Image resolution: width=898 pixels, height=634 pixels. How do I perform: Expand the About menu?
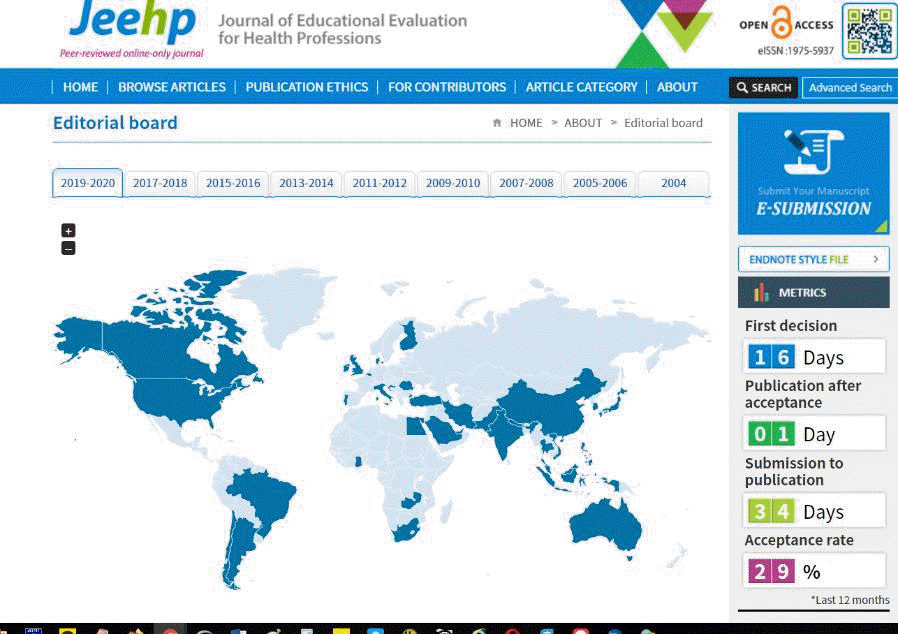click(x=677, y=87)
